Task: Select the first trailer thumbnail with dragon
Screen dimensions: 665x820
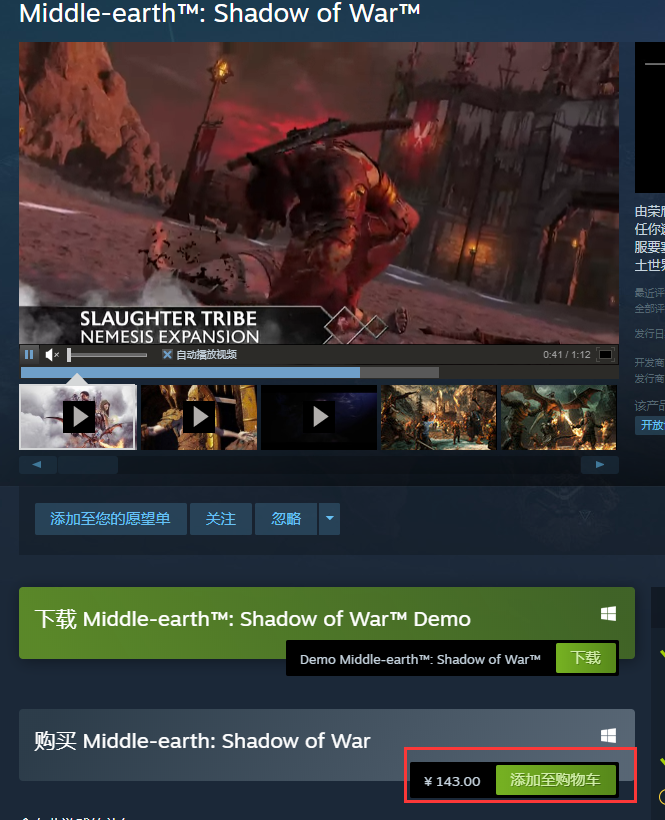Action: click(78, 417)
